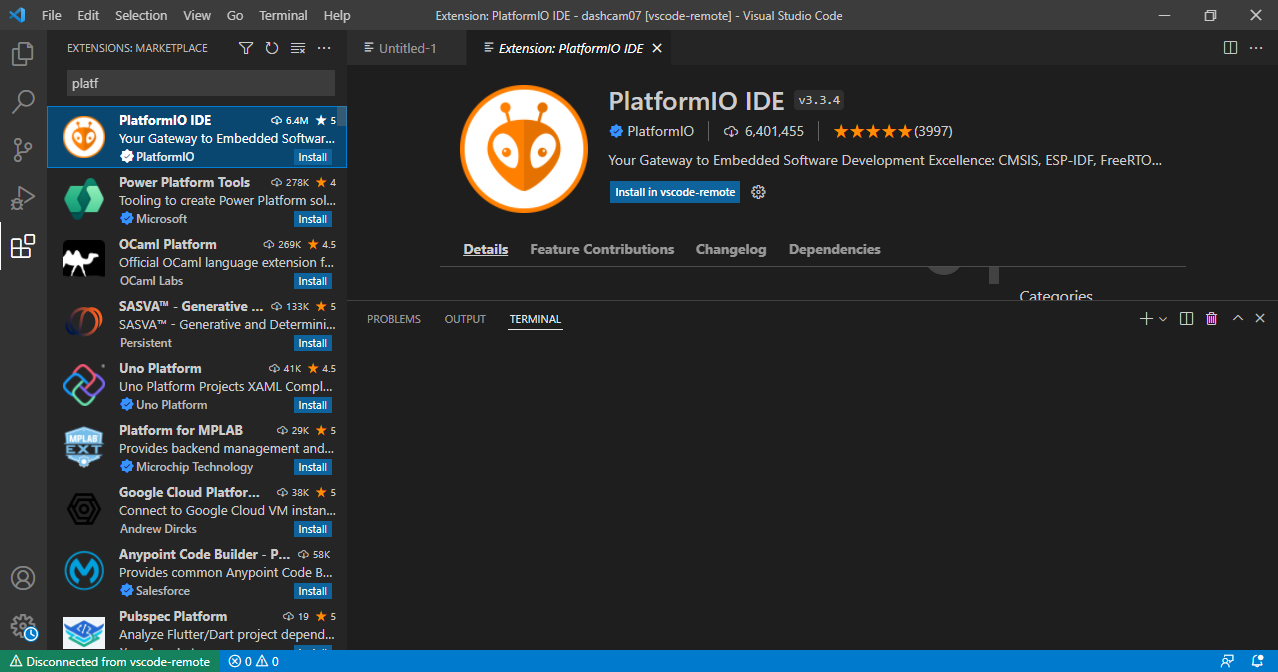1278x672 pixels.
Task: Click the PlatformIO IDE large logo
Action: click(524, 150)
